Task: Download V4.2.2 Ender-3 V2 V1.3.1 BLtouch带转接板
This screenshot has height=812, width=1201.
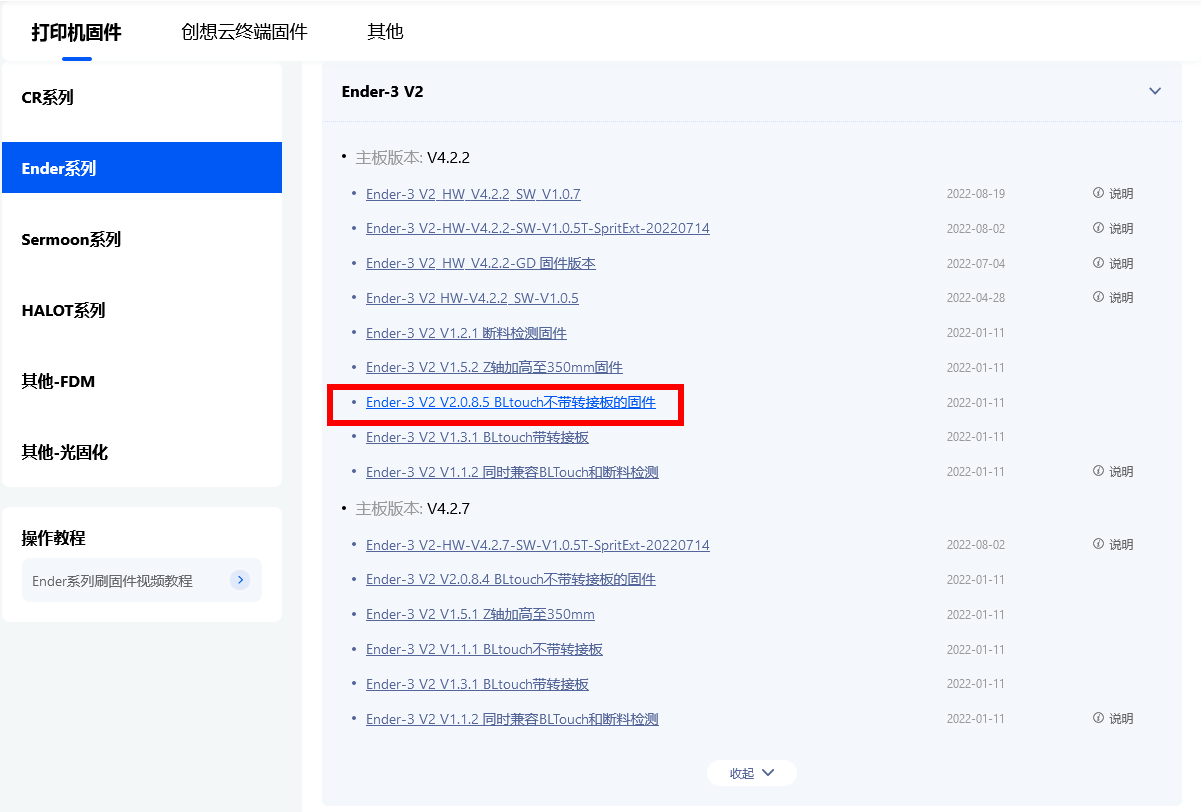Action: point(477,437)
